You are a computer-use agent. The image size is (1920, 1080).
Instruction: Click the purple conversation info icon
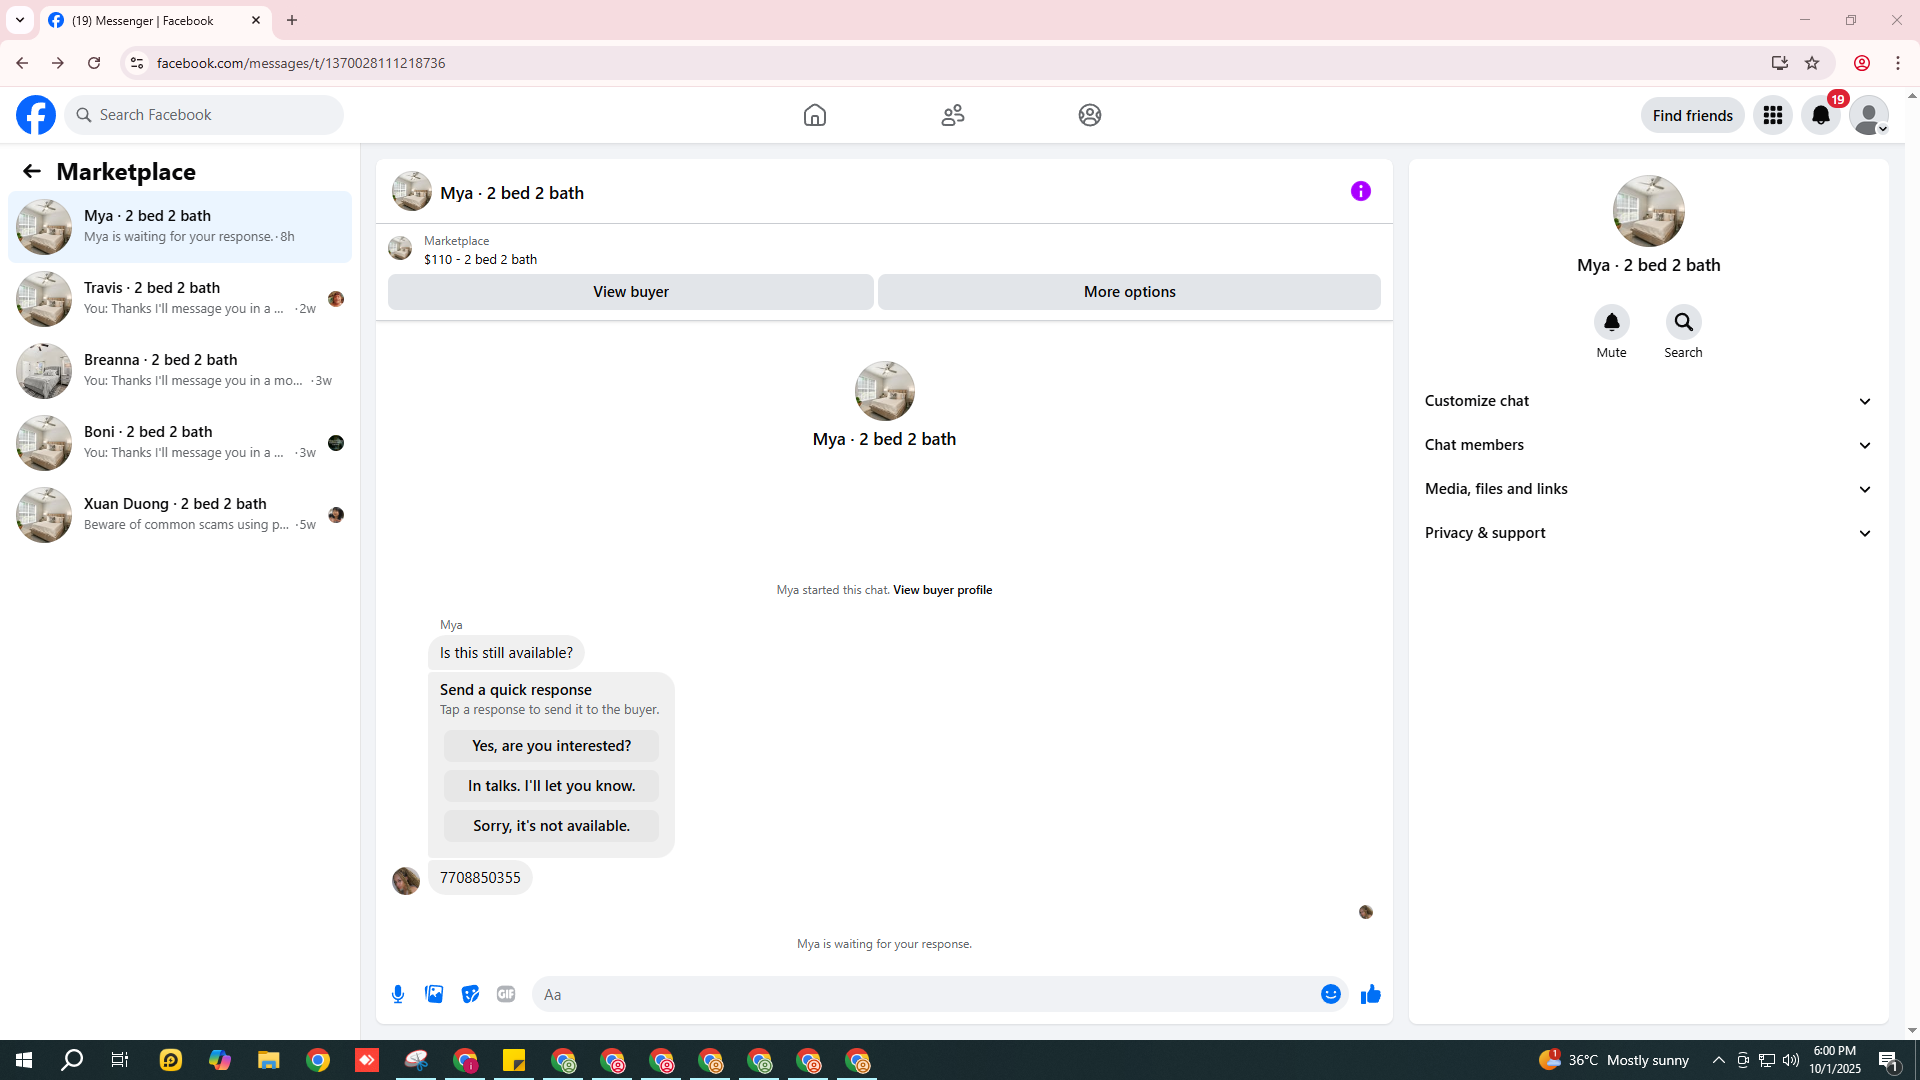coord(1360,191)
